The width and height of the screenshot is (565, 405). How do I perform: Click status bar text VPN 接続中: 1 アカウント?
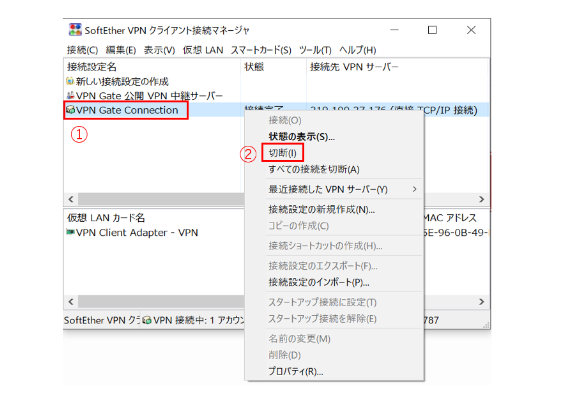tap(198, 320)
